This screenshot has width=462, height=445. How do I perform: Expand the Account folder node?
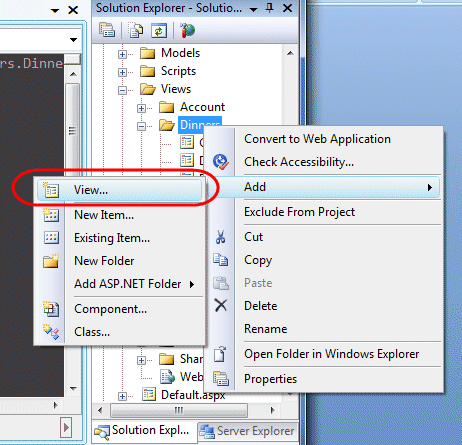(141, 108)
